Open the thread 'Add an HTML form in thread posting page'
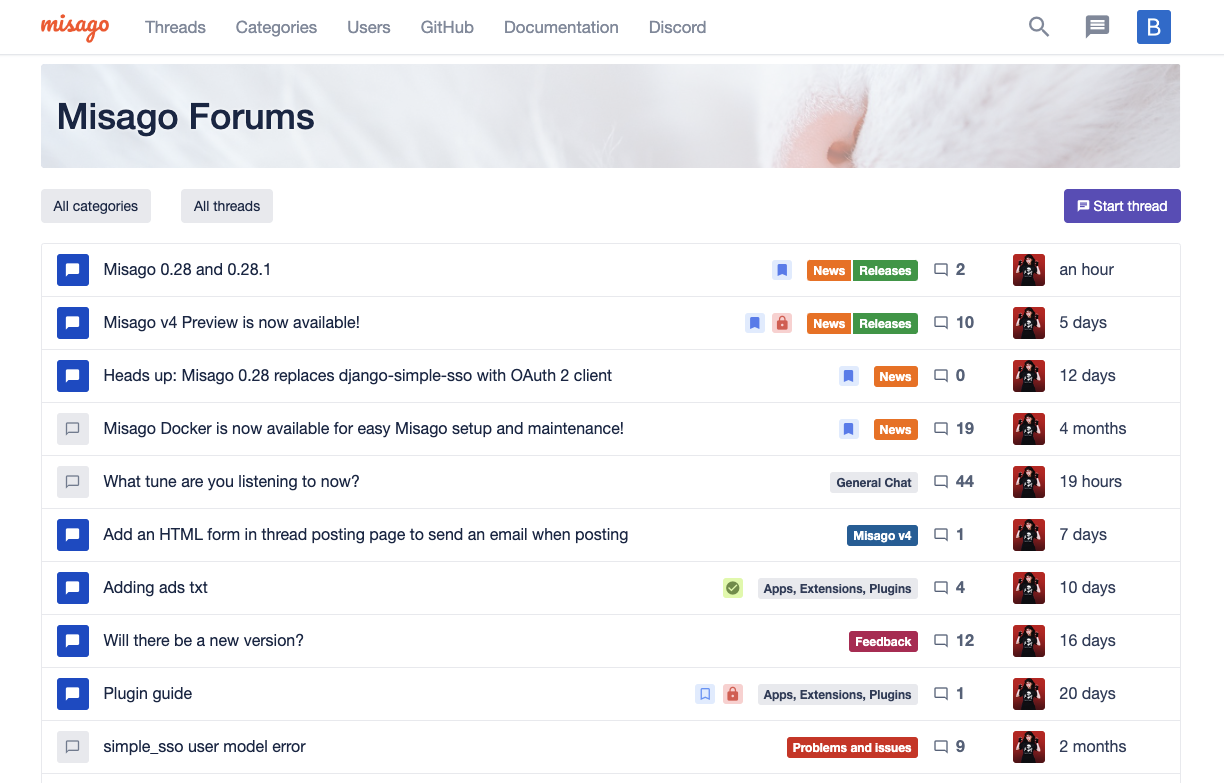The height and width of the screenshot is (783, 1224). point(365,534)
